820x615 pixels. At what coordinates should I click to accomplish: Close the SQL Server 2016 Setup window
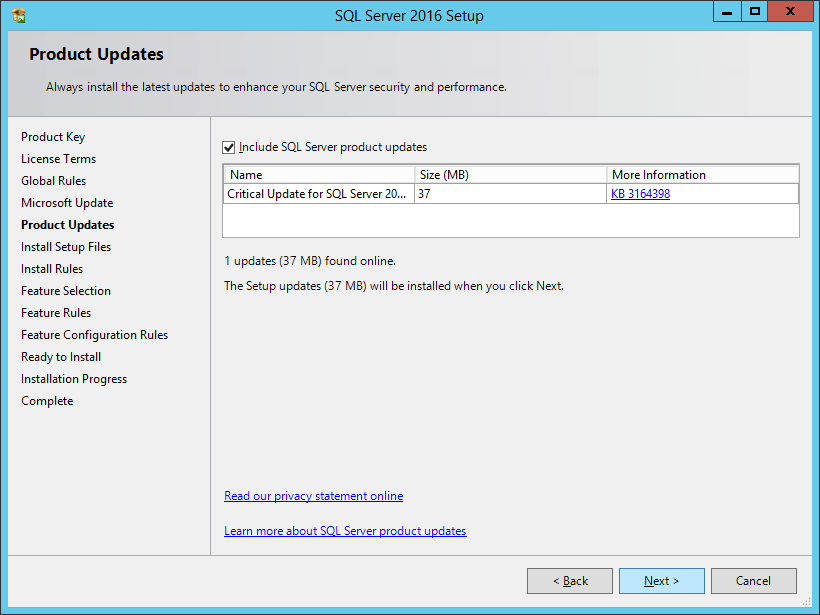tap(790, 12)
